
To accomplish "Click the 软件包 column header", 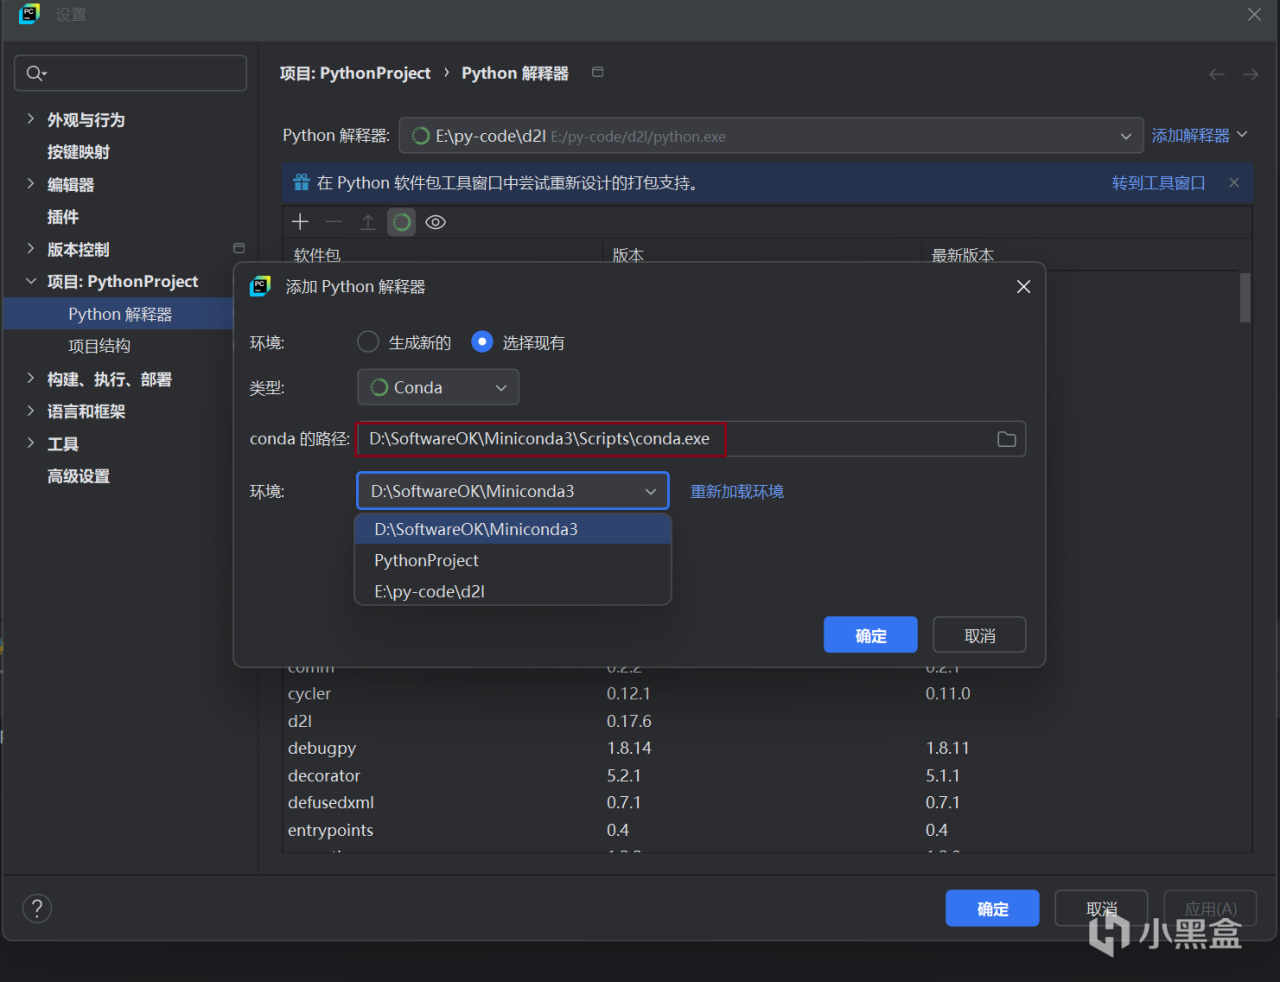I will click(x=317, y=255).
